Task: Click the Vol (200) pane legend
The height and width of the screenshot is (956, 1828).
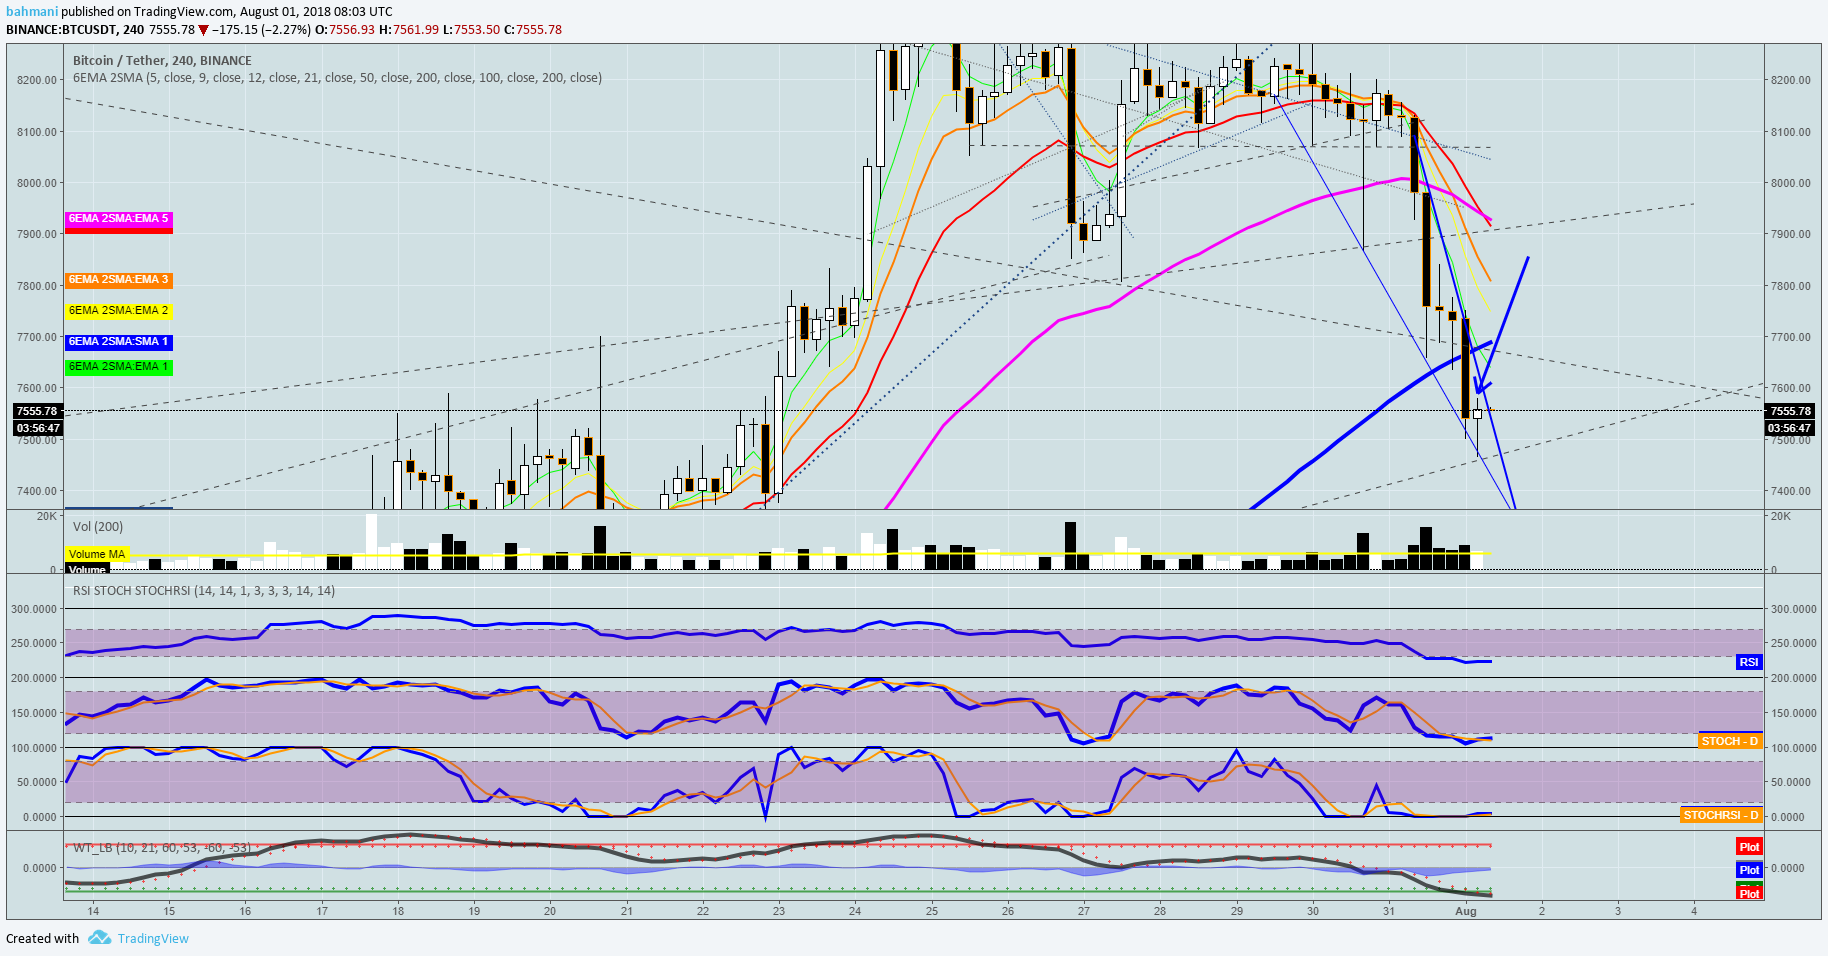Action: pos(98,527)
